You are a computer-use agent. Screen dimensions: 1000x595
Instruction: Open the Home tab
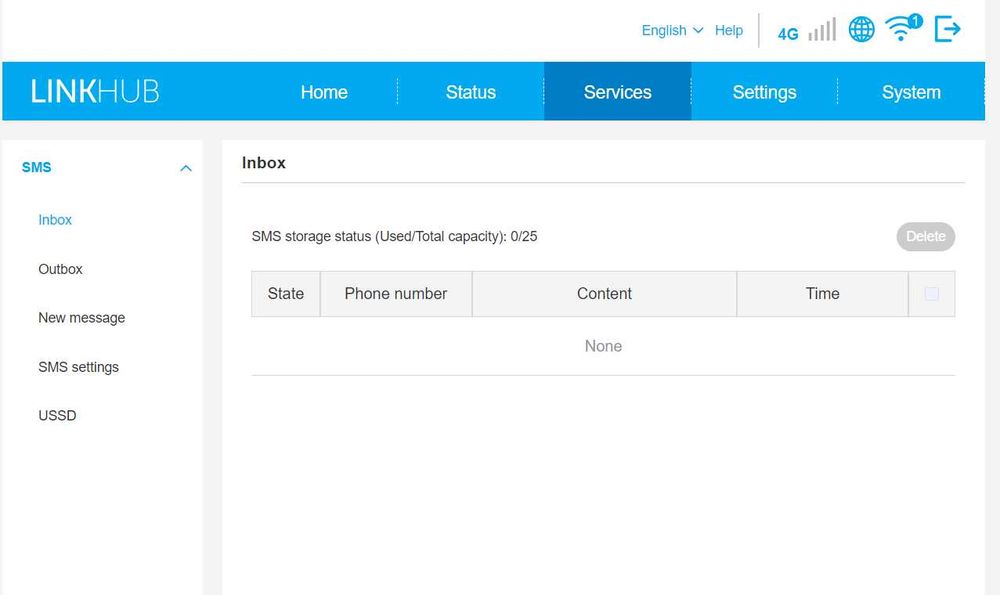pyautogui.click(x=324, y=92)
